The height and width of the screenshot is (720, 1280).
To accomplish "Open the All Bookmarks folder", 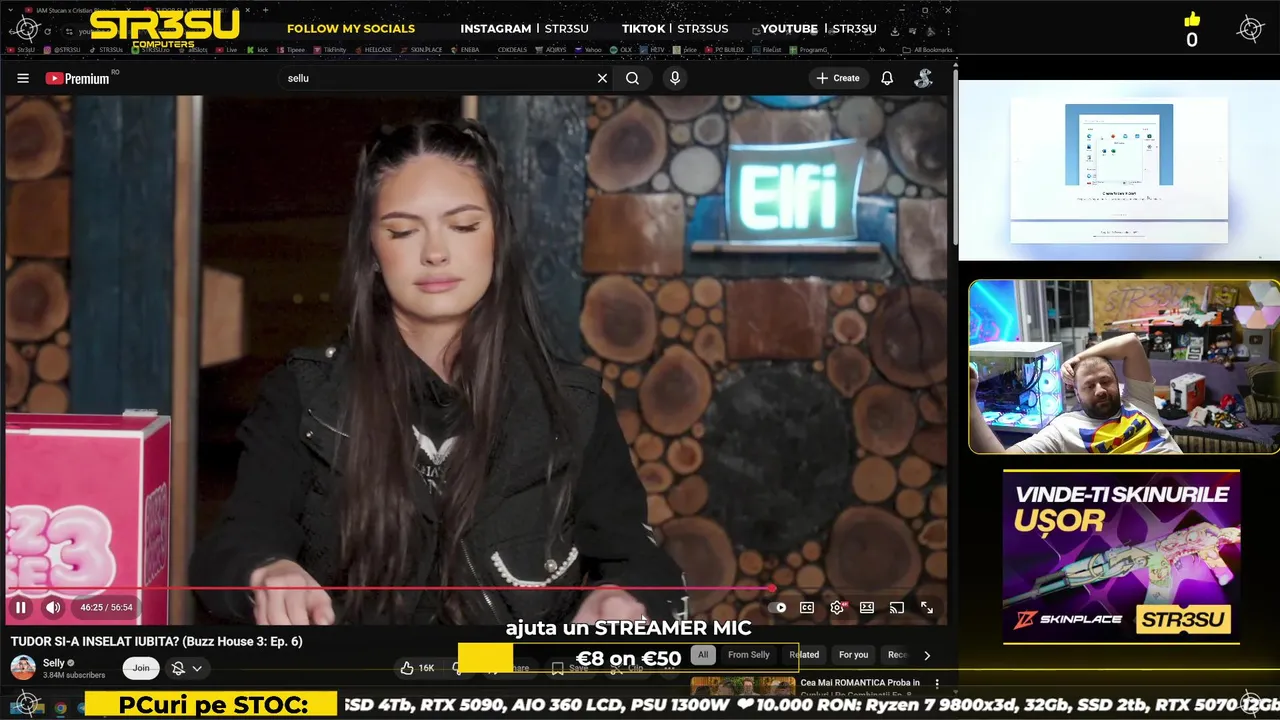I will [927, 49].
